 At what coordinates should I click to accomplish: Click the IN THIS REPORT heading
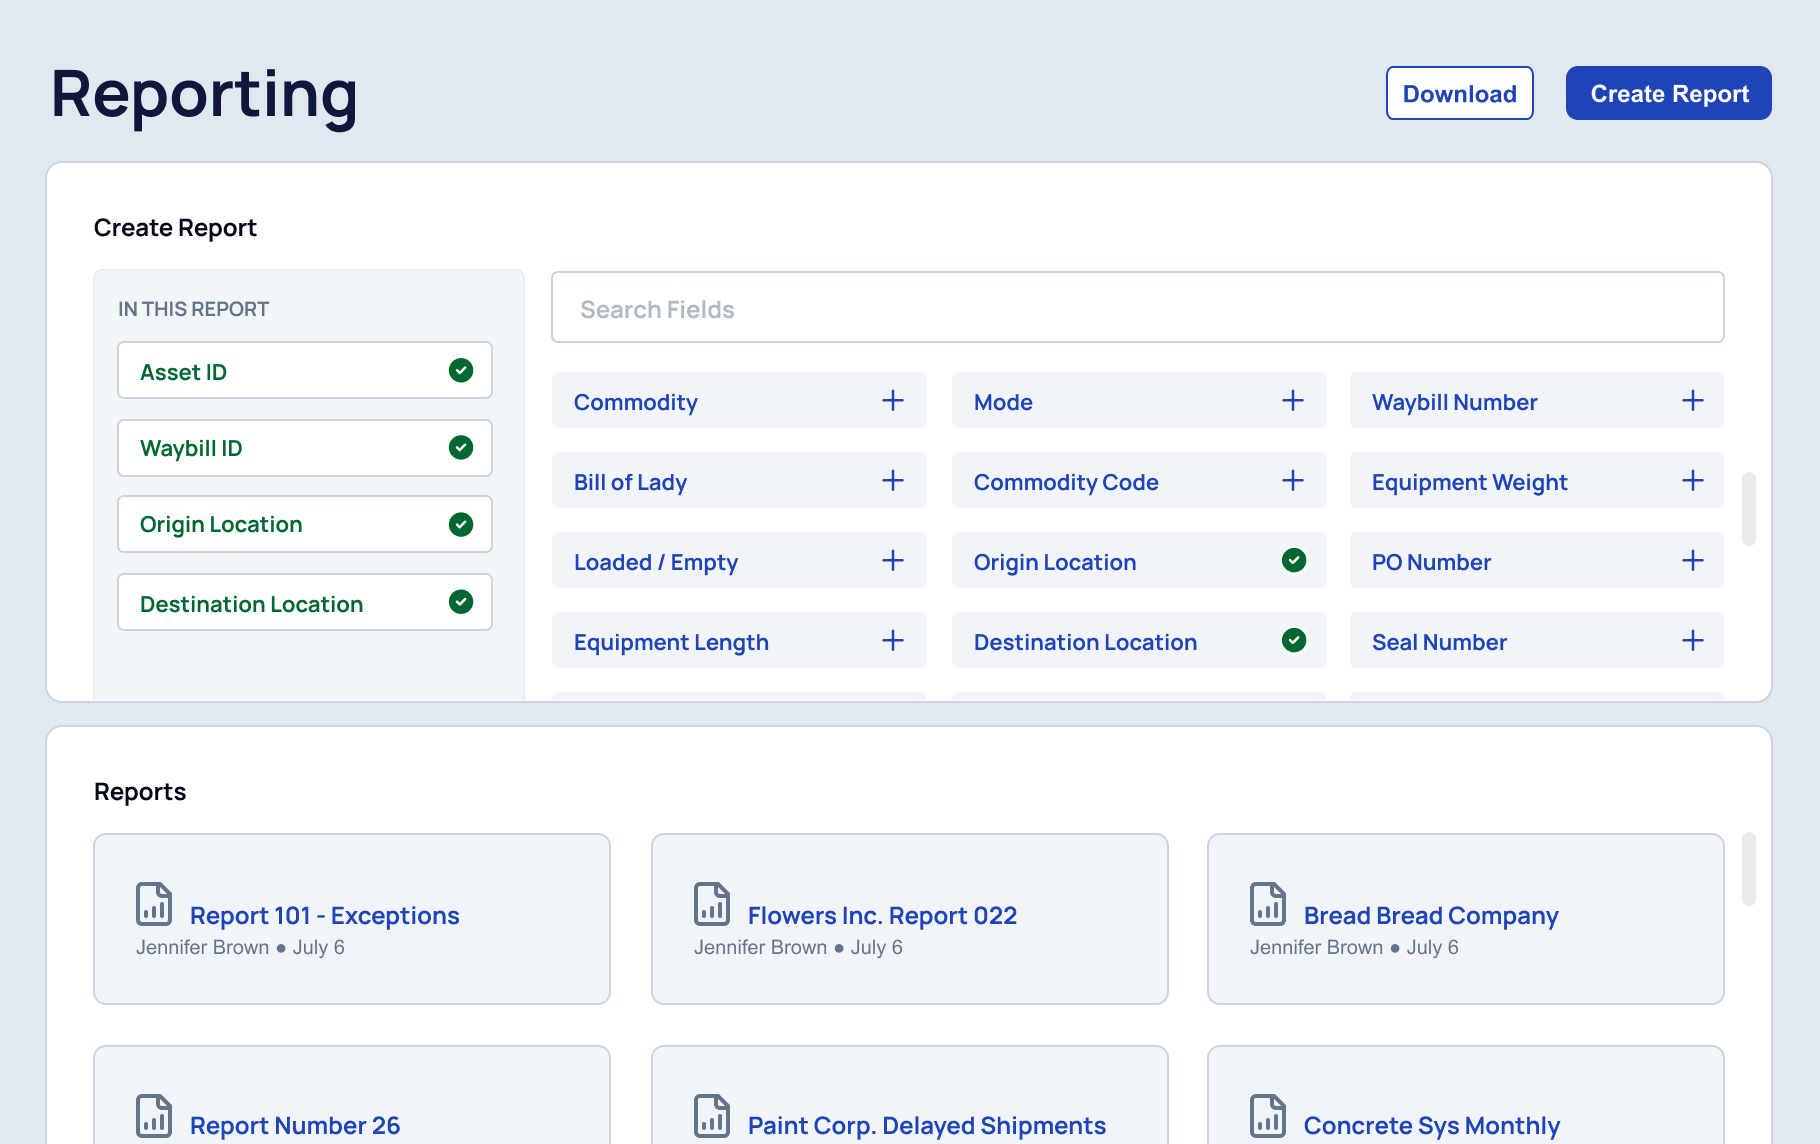(x=194, y=309)
